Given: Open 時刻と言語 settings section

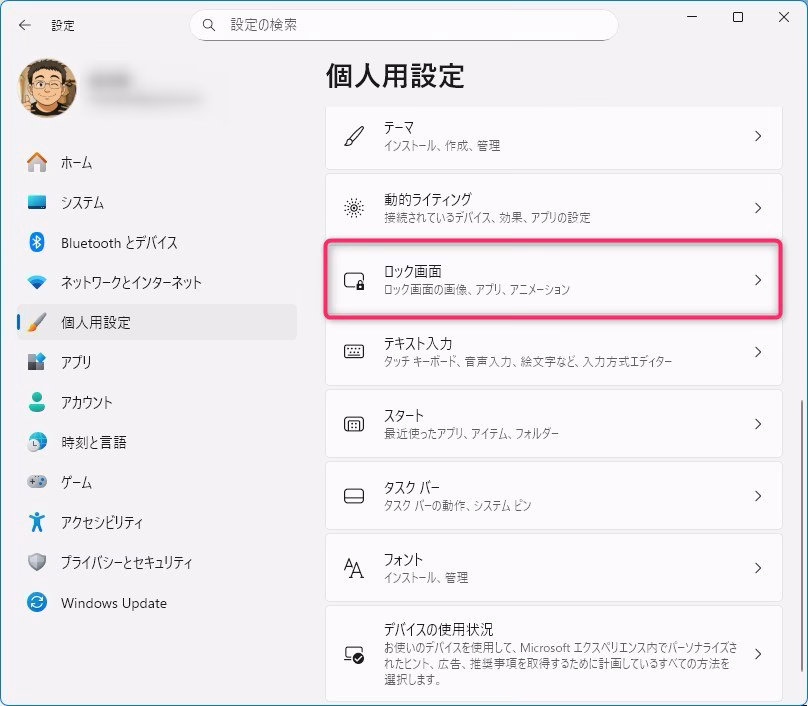Looking at the screenshot, I should (x=93, y=442).
